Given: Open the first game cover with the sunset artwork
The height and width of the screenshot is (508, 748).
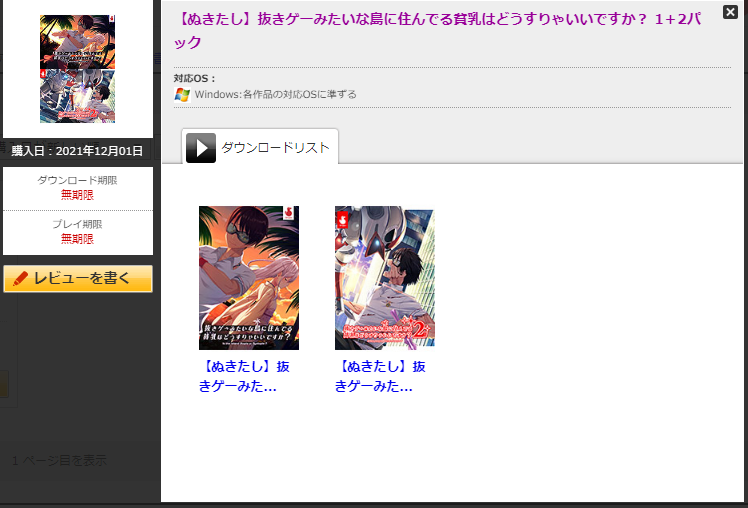Looking at the screenshot, I should click(x=249, y=278).
